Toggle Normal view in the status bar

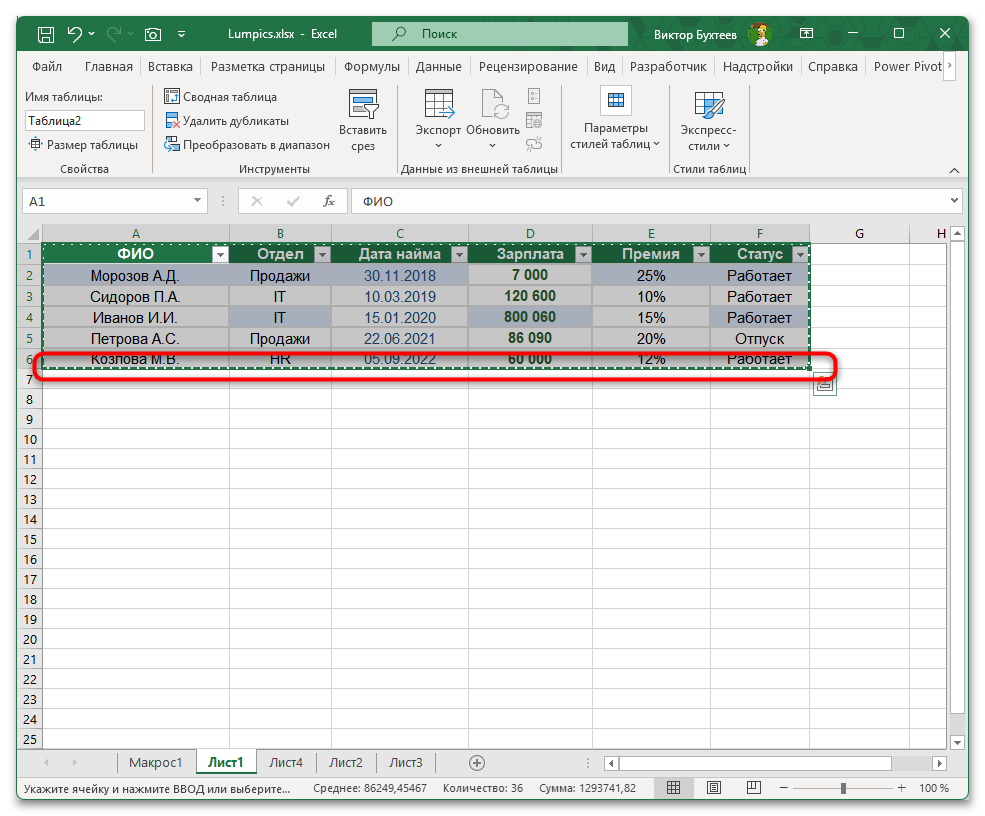pyautogui.click(x=673, y=788)
